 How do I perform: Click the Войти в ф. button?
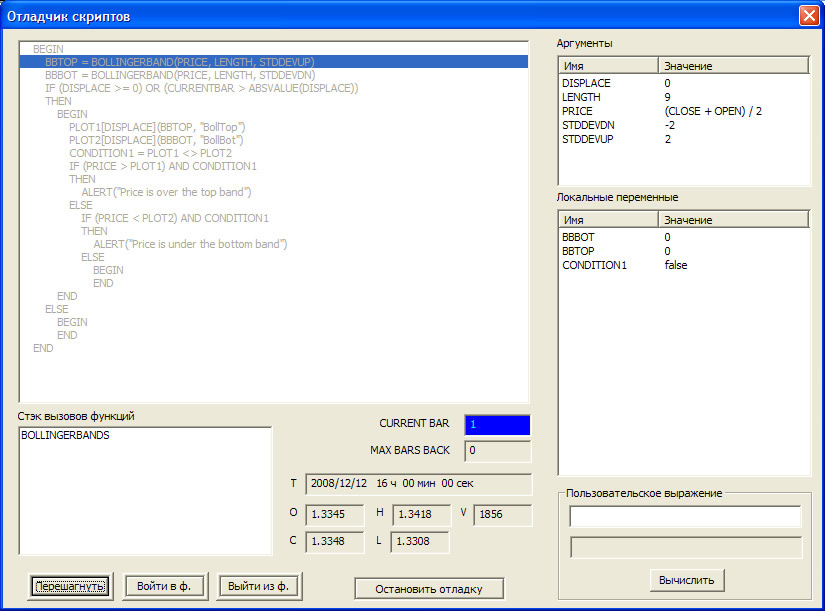point(164,588)
